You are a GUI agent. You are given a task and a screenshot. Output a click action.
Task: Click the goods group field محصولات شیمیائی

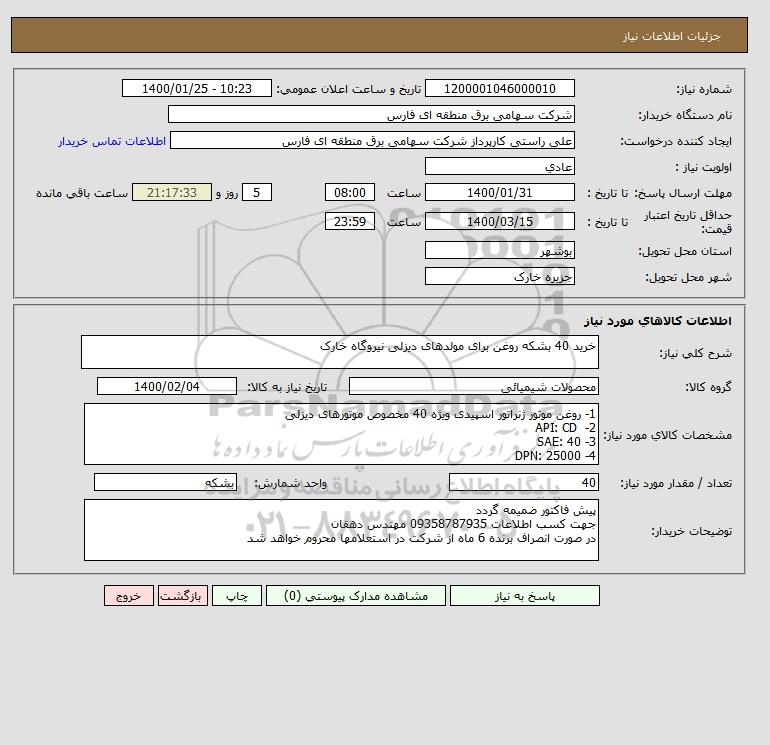pyautogui.click(x=473, y=386)
